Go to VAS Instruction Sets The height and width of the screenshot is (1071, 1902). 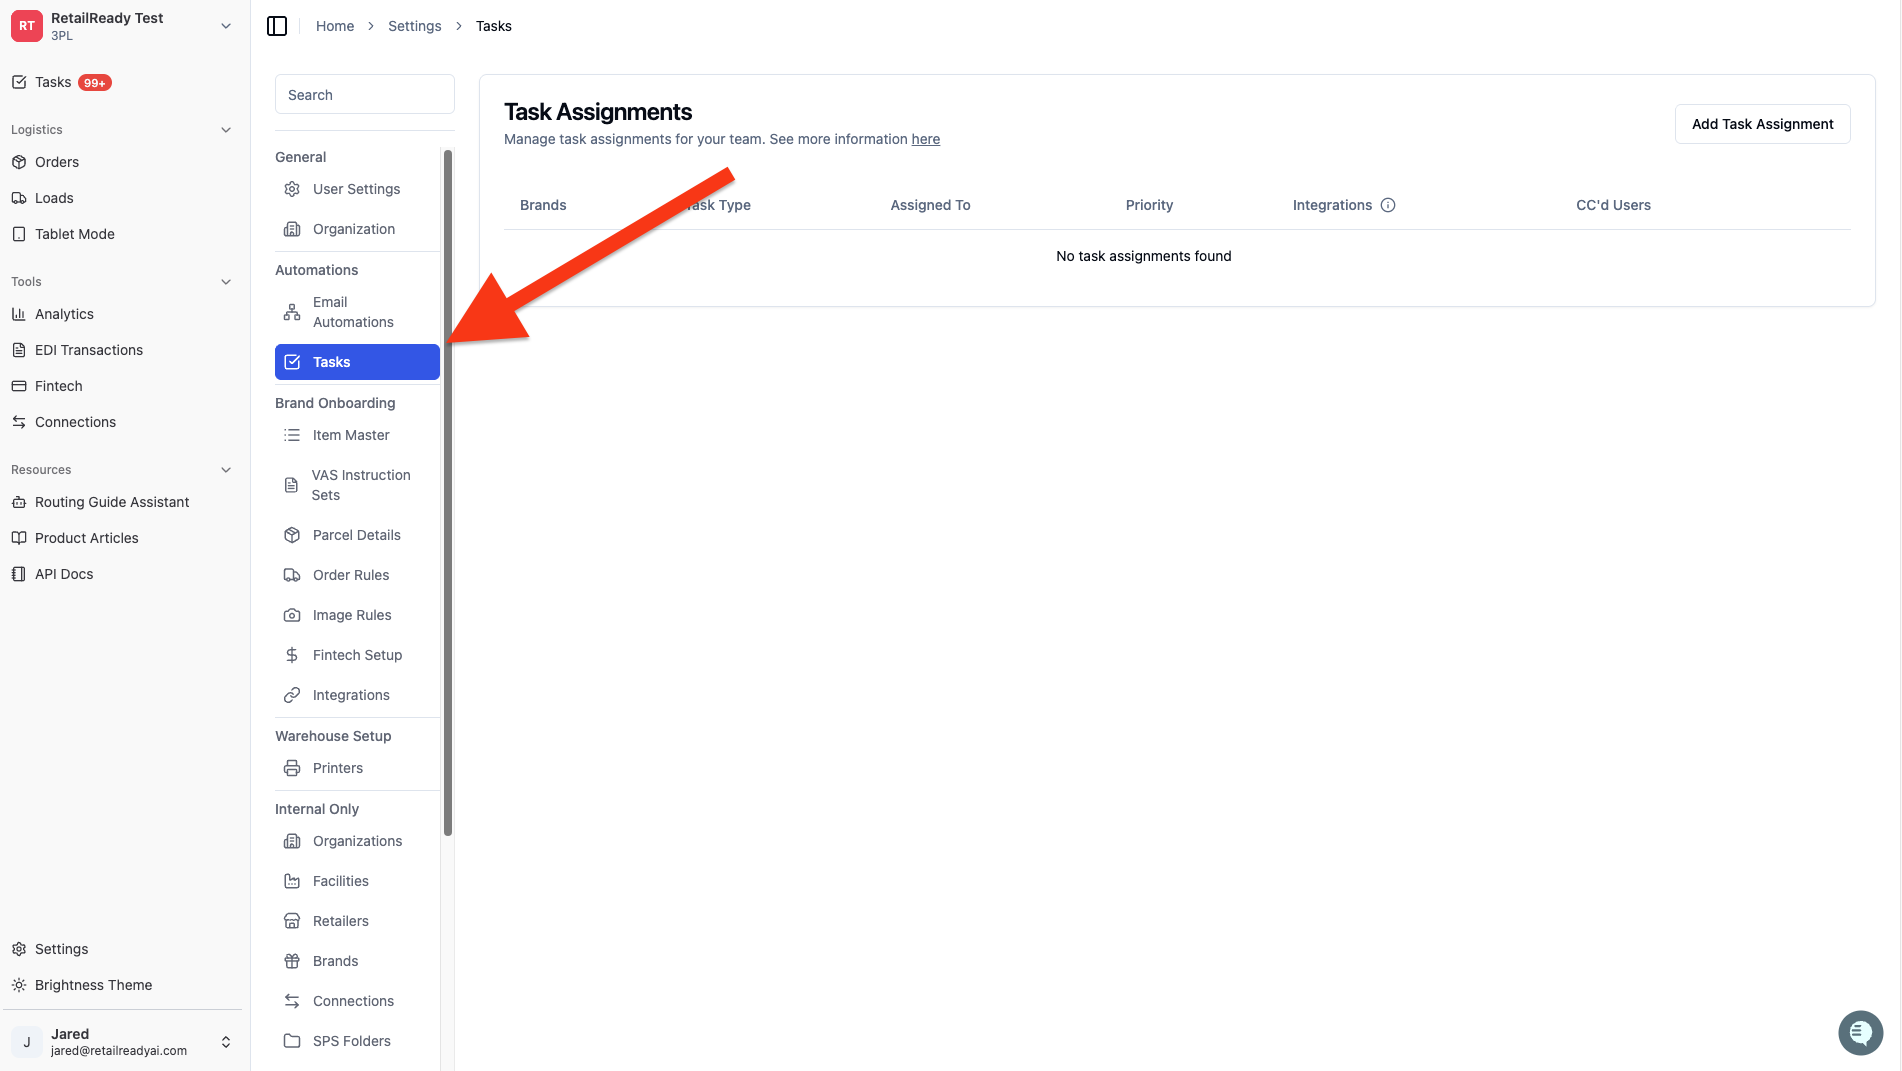click(x=357, y=485)
